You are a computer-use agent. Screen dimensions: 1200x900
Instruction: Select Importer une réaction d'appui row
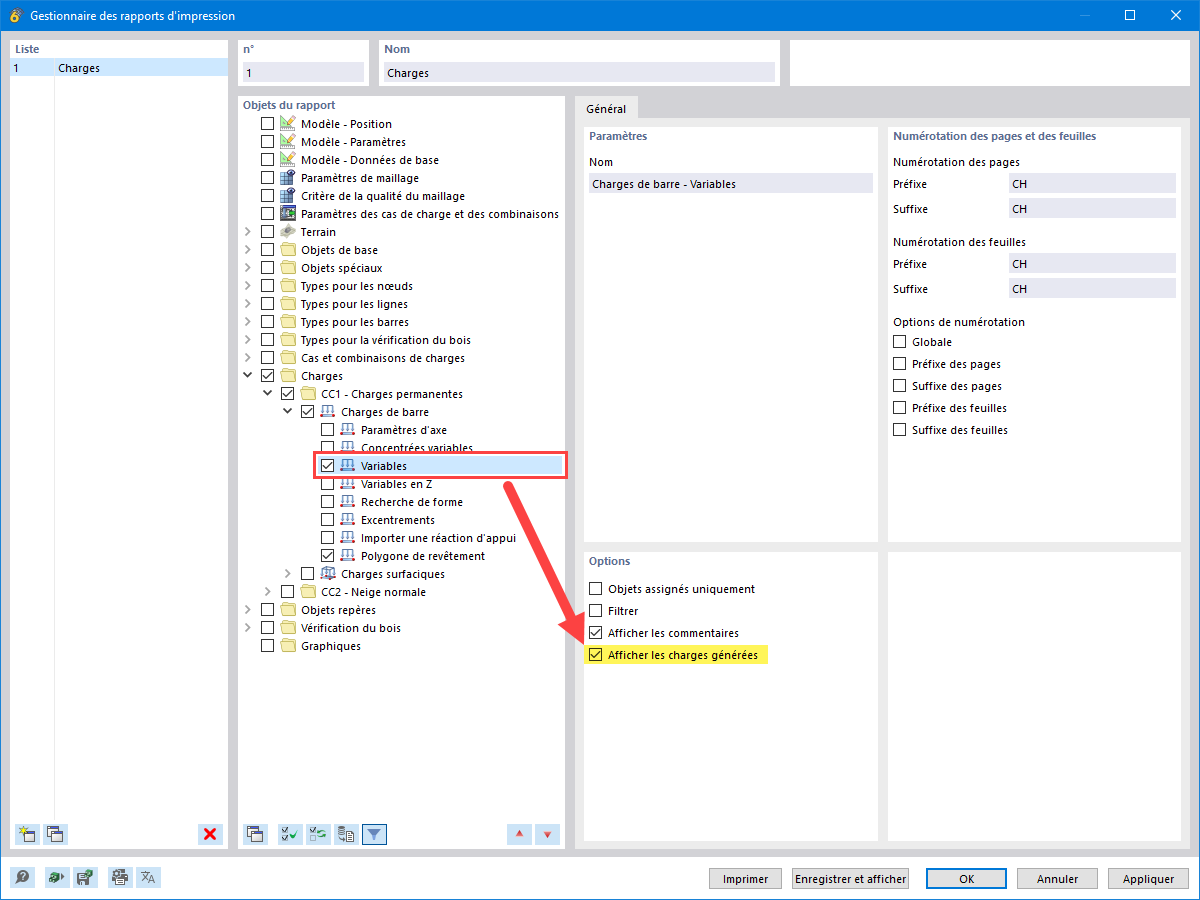[x=438, y=538]
